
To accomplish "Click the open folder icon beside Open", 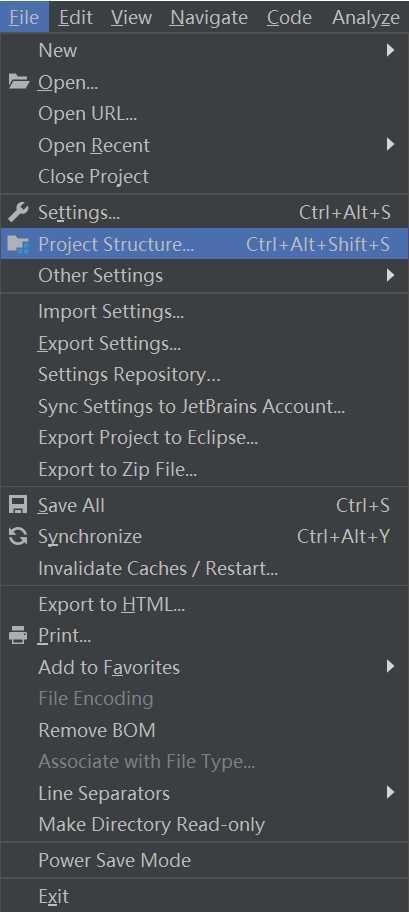I will click(19, 83).
